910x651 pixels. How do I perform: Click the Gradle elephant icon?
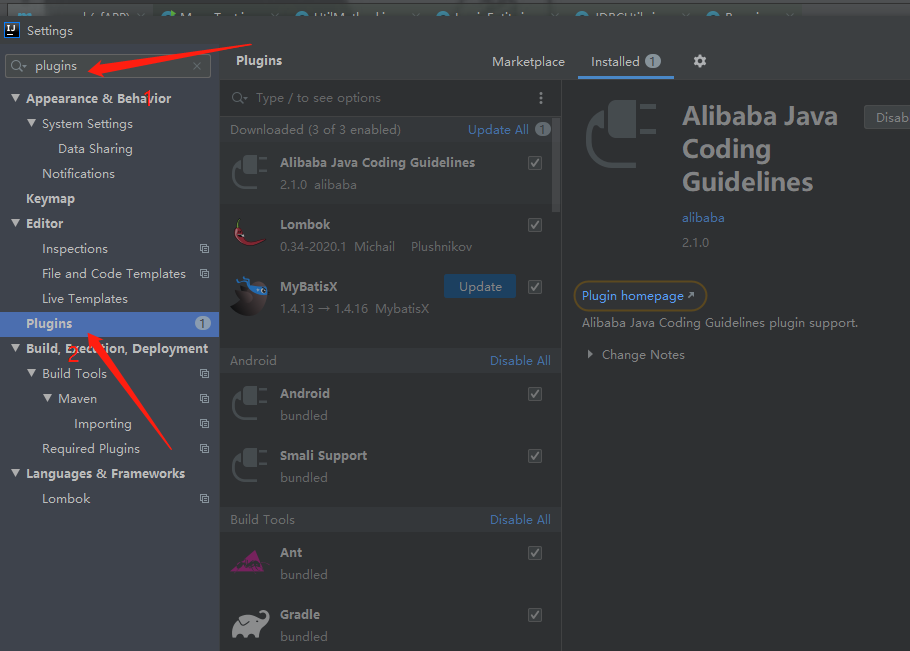coord(251,624)
